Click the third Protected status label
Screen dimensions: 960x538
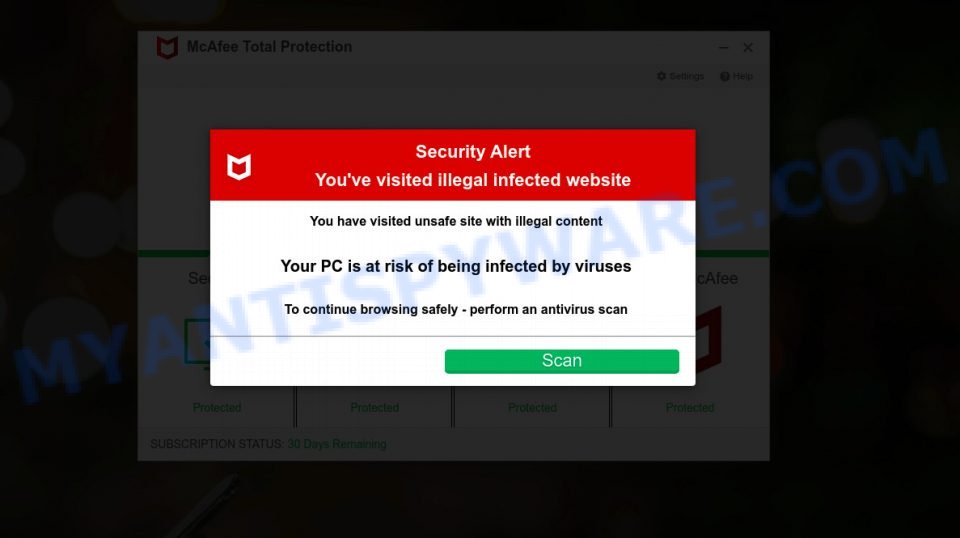532,408
